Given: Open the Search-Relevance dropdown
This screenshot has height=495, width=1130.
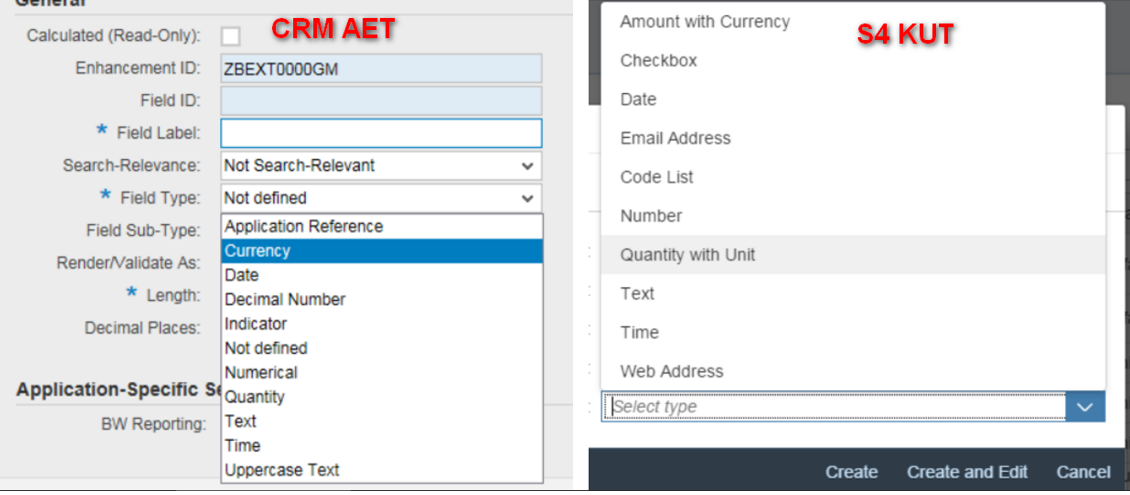Looking at the screenshot, I should coord(381,166).
